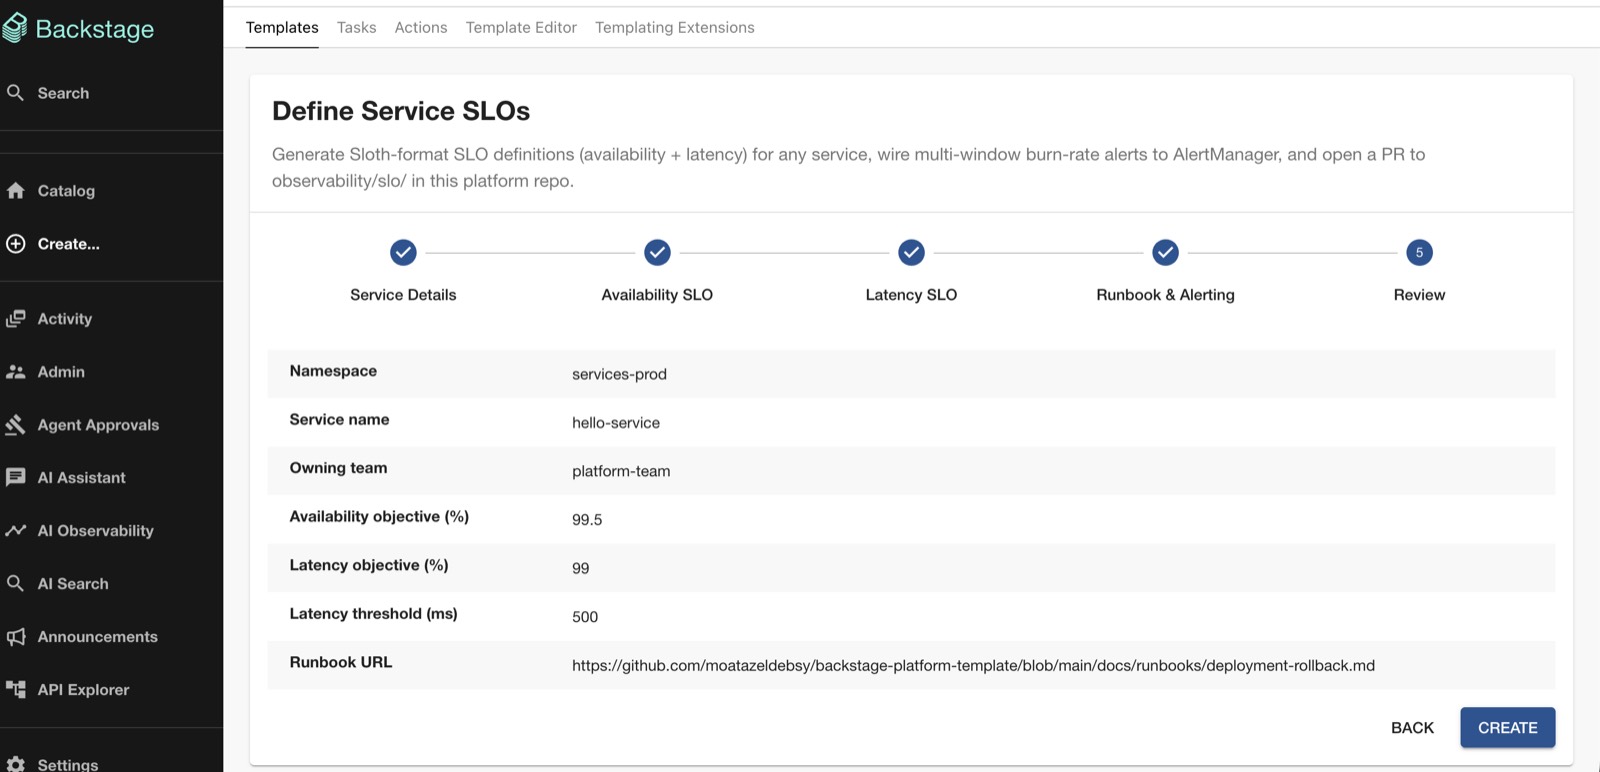Screen dimensions: 1600x772
Task: Open AI Assistant from sidebar
Action: click(81, 477)
